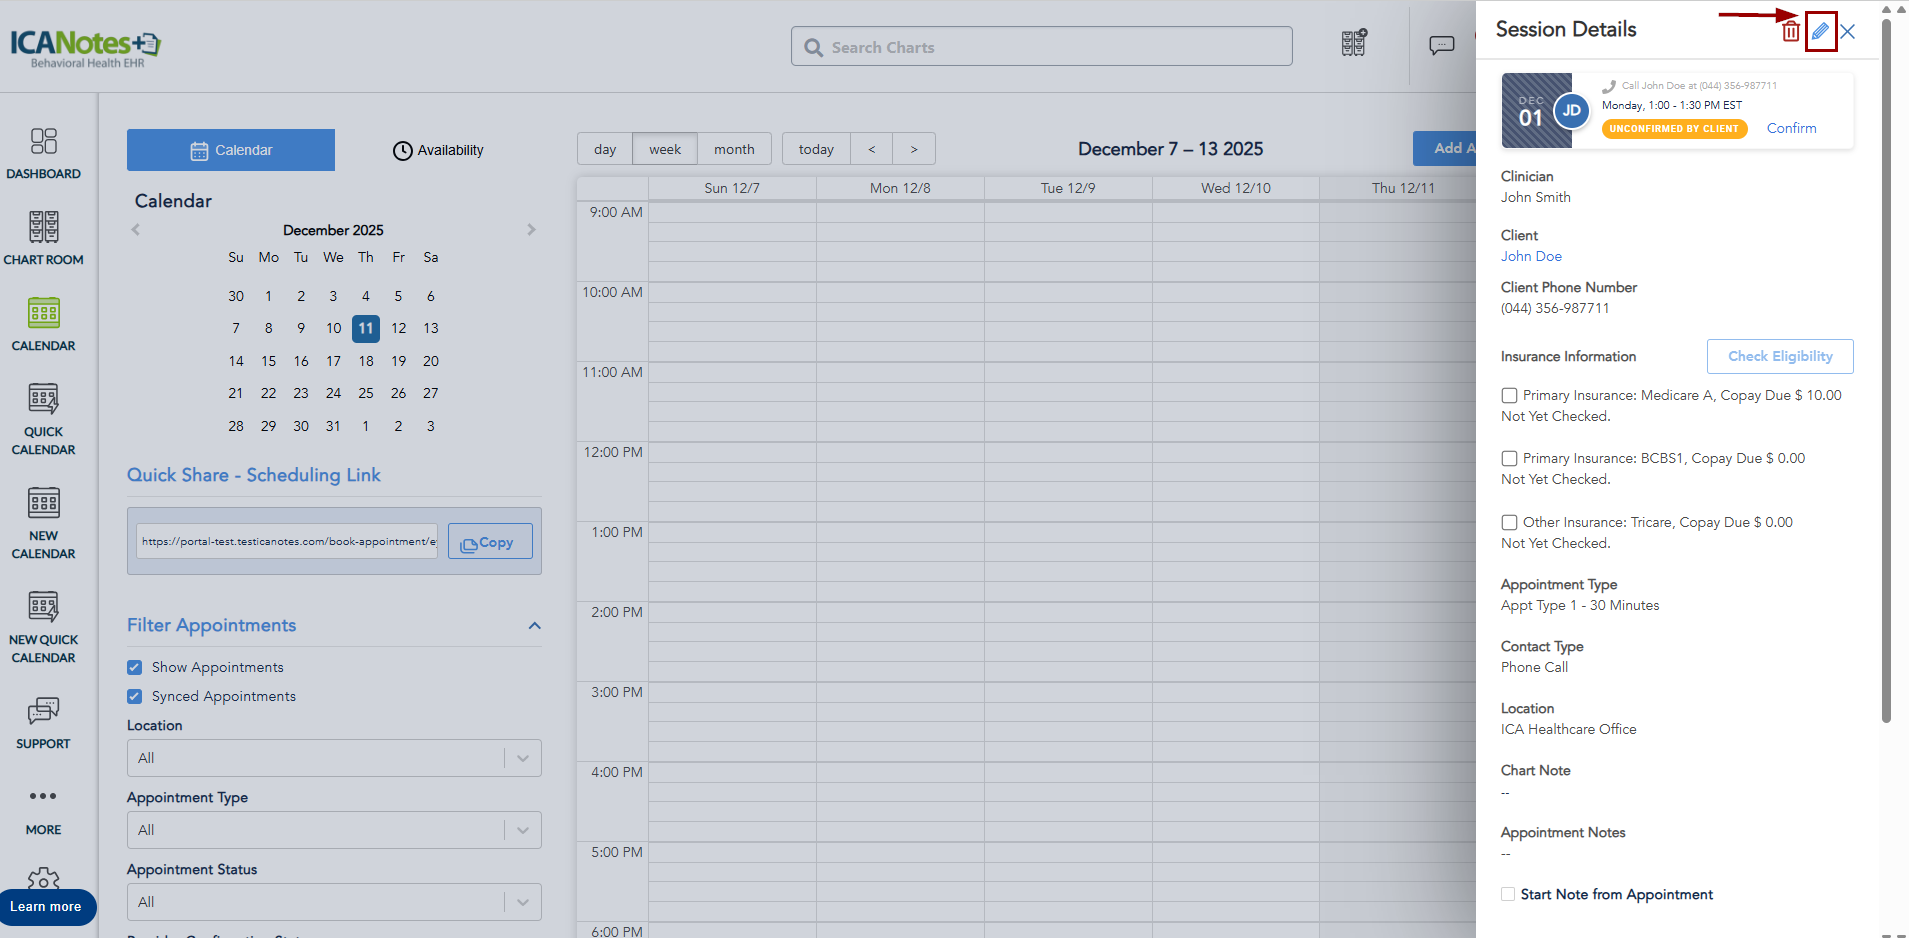The width and height of the screenshot is (1909, 938).
Task: Open the Location filter dropdown
Action: 334,758
